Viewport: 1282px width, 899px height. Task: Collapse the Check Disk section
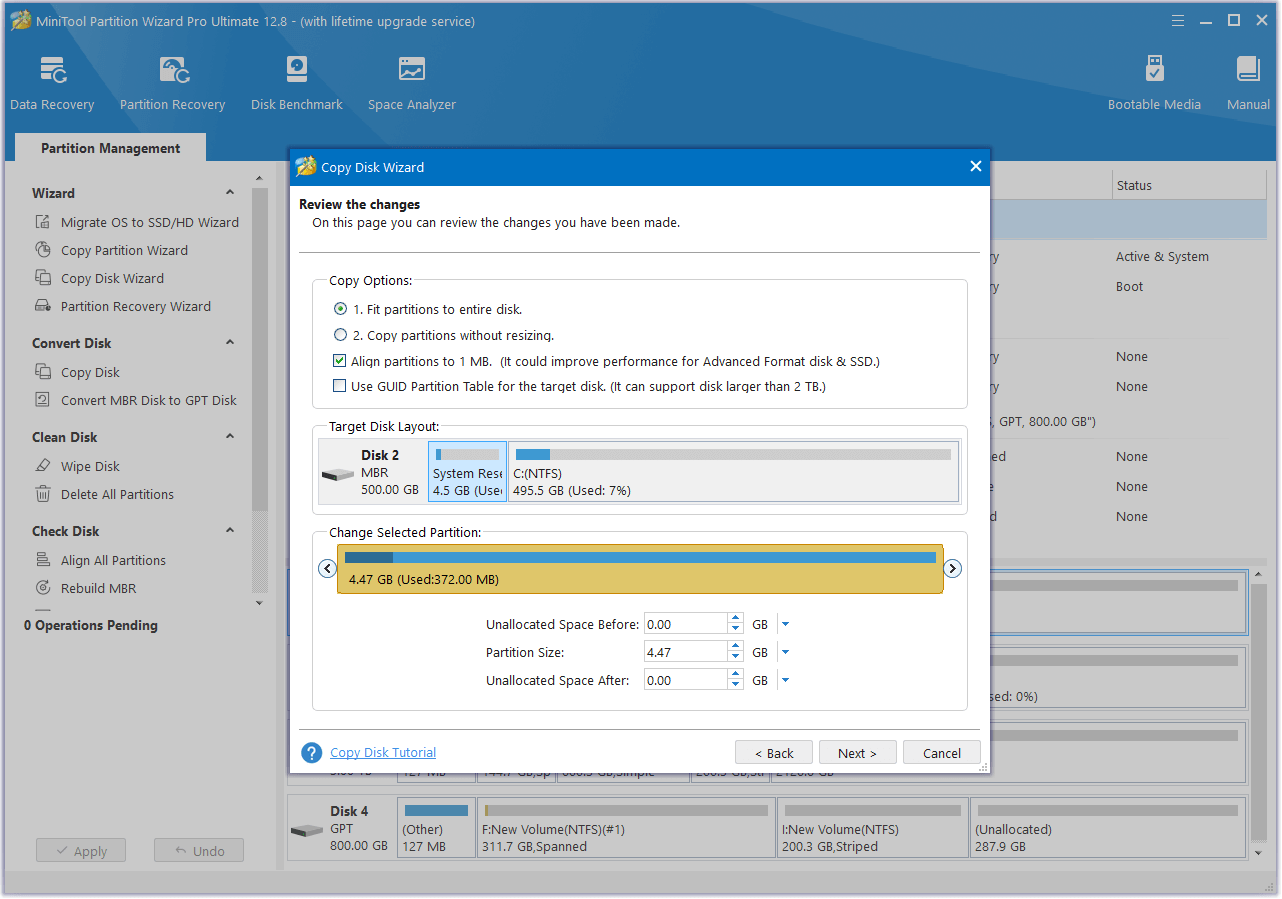pyautogui.click(x=230, y=531)
